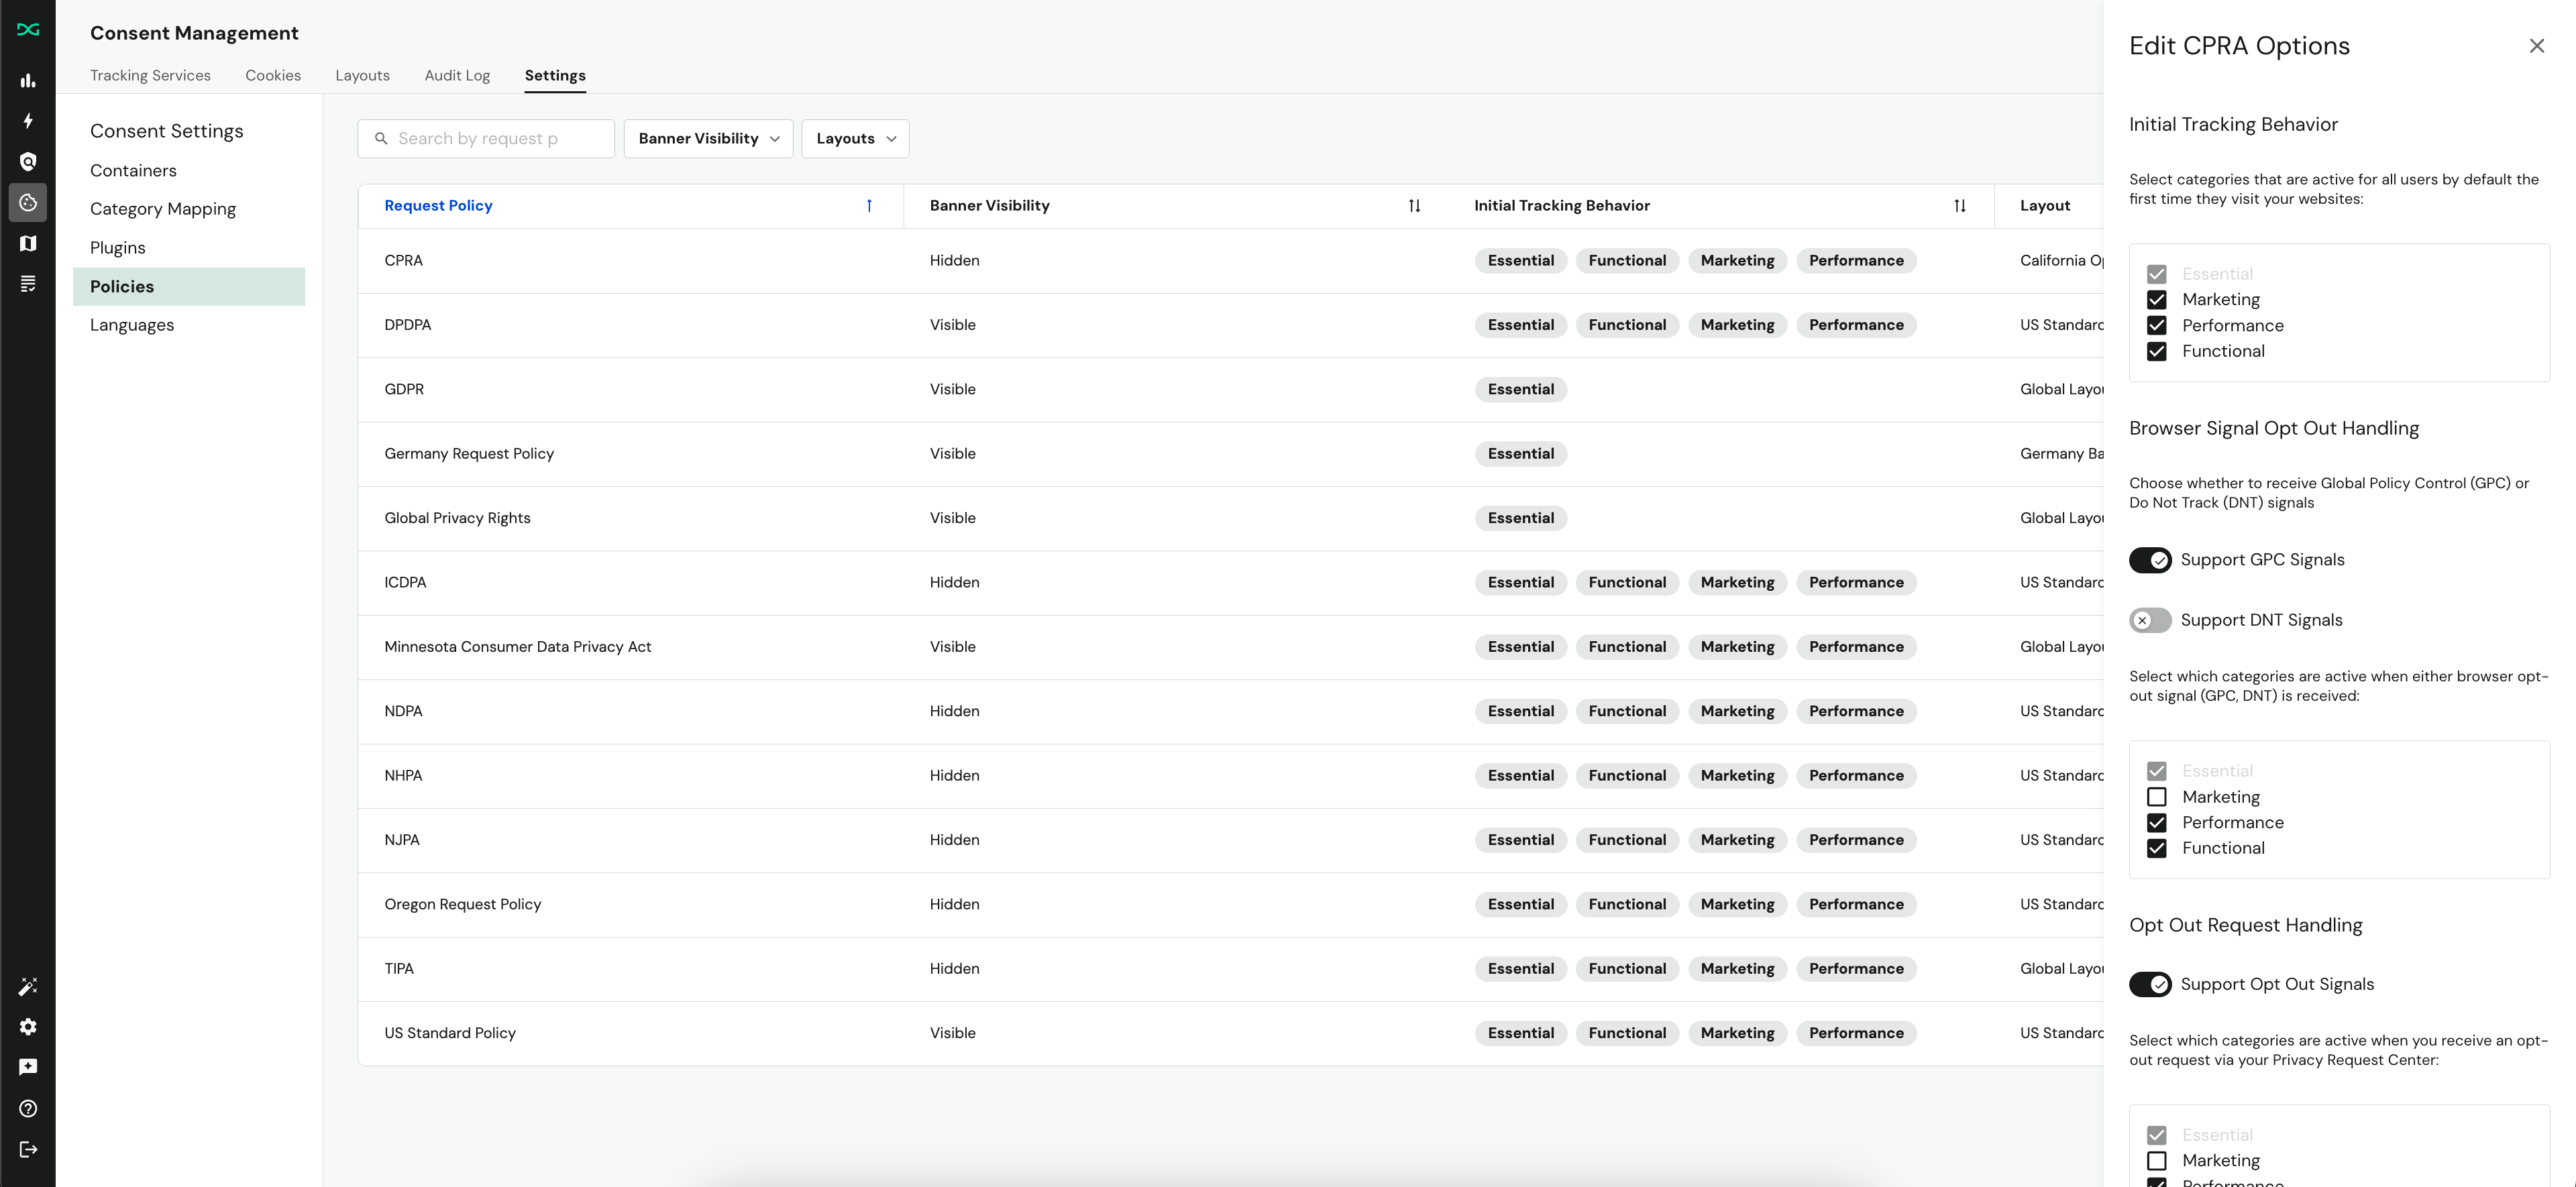Open the checklist sidebar icon
2576x1187 pixels.
[28, 284]
